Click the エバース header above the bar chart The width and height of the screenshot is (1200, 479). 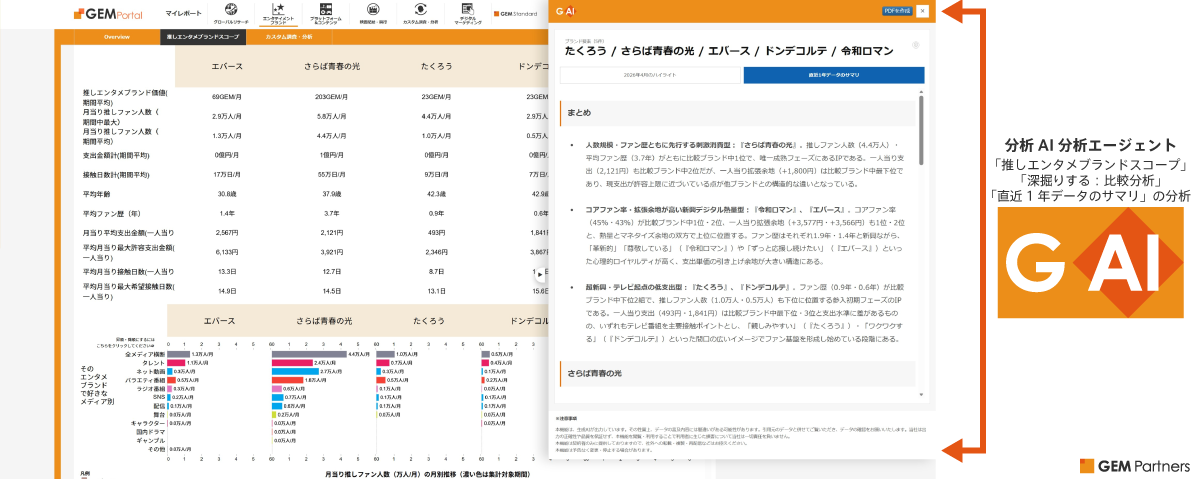(219, 321)
